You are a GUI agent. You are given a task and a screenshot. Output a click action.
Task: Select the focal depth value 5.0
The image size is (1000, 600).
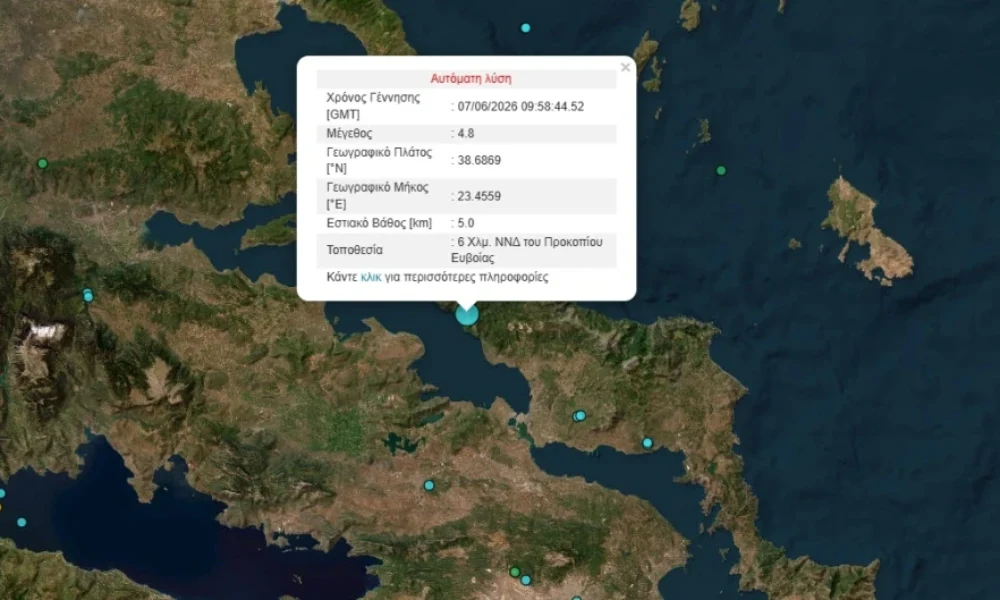[466, 223]
